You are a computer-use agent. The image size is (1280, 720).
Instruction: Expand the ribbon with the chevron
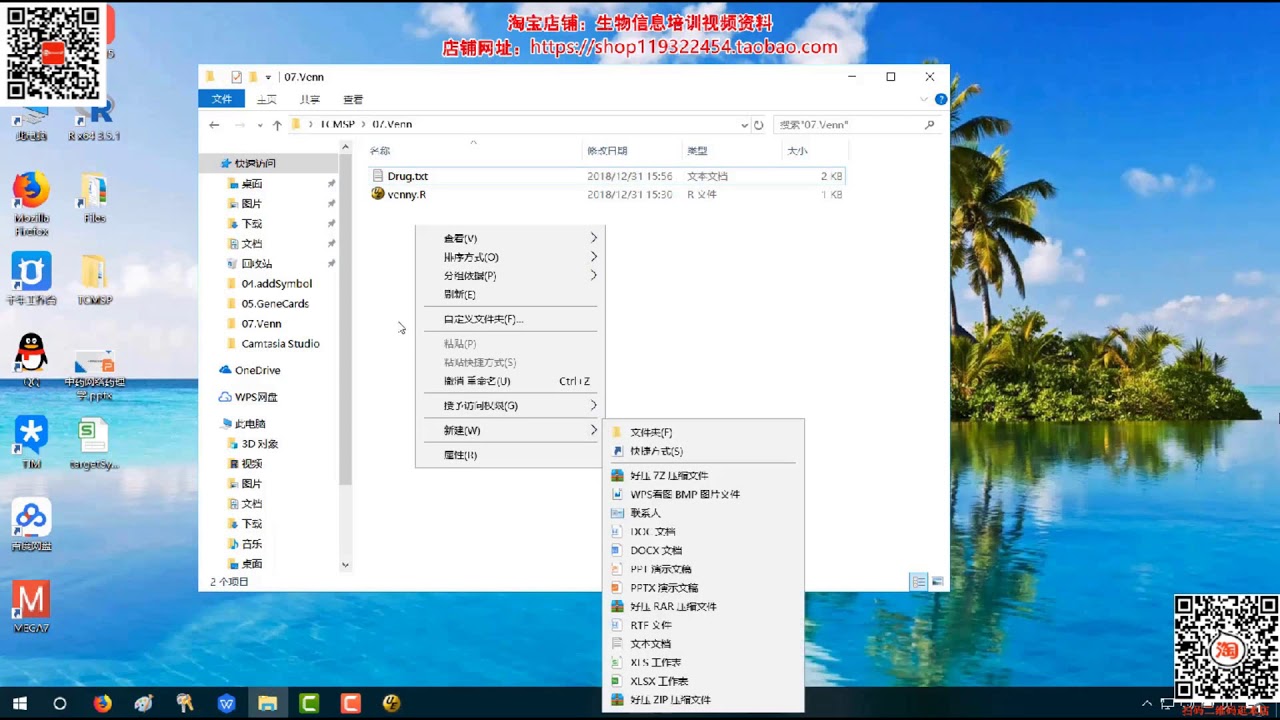pos(924,99)
